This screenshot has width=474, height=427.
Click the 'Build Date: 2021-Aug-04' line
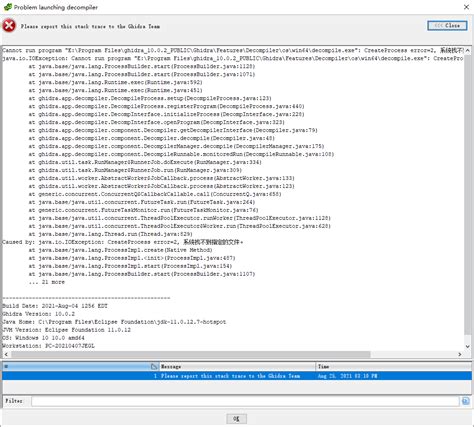(55, 306)
